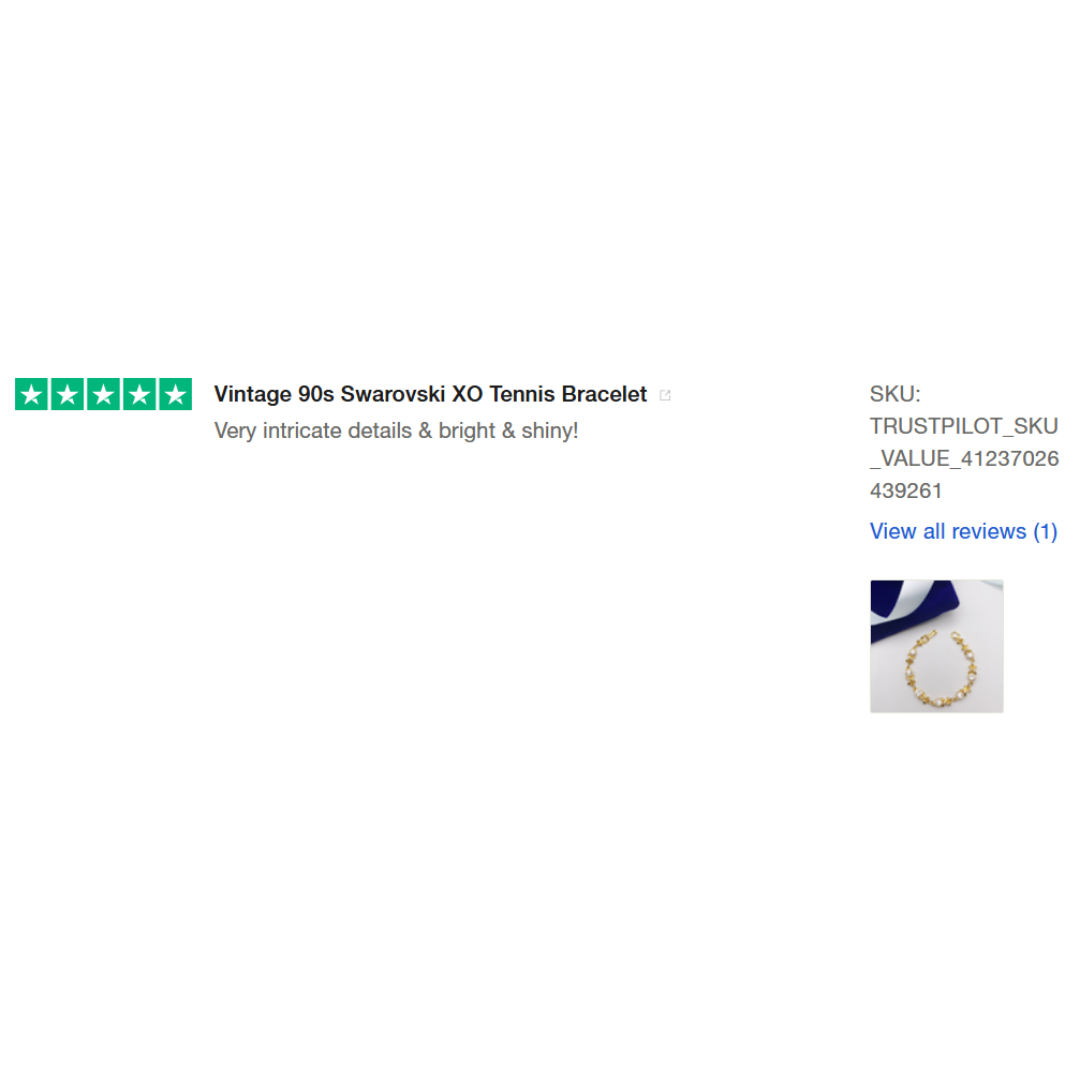Open the external link icon beside the title
The height and width of the screenshot is (1080, 1080).
(x=665, y=395)
